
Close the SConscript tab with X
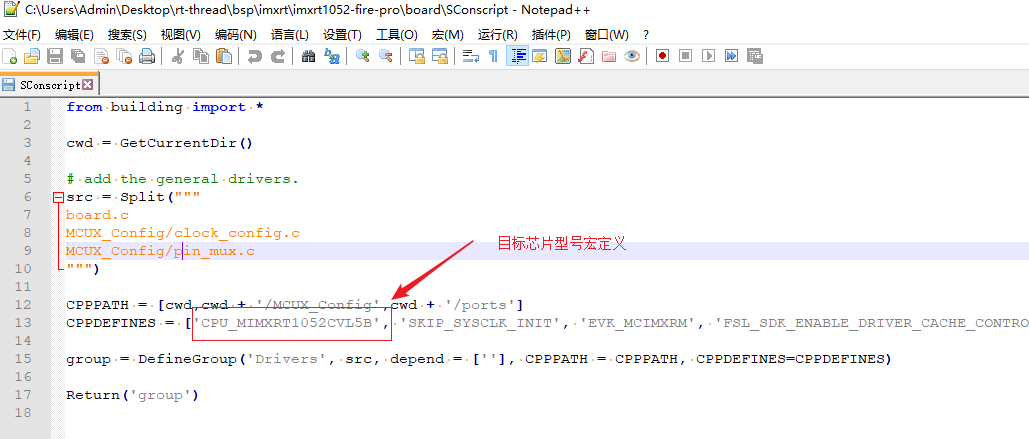tap(87, 85)
